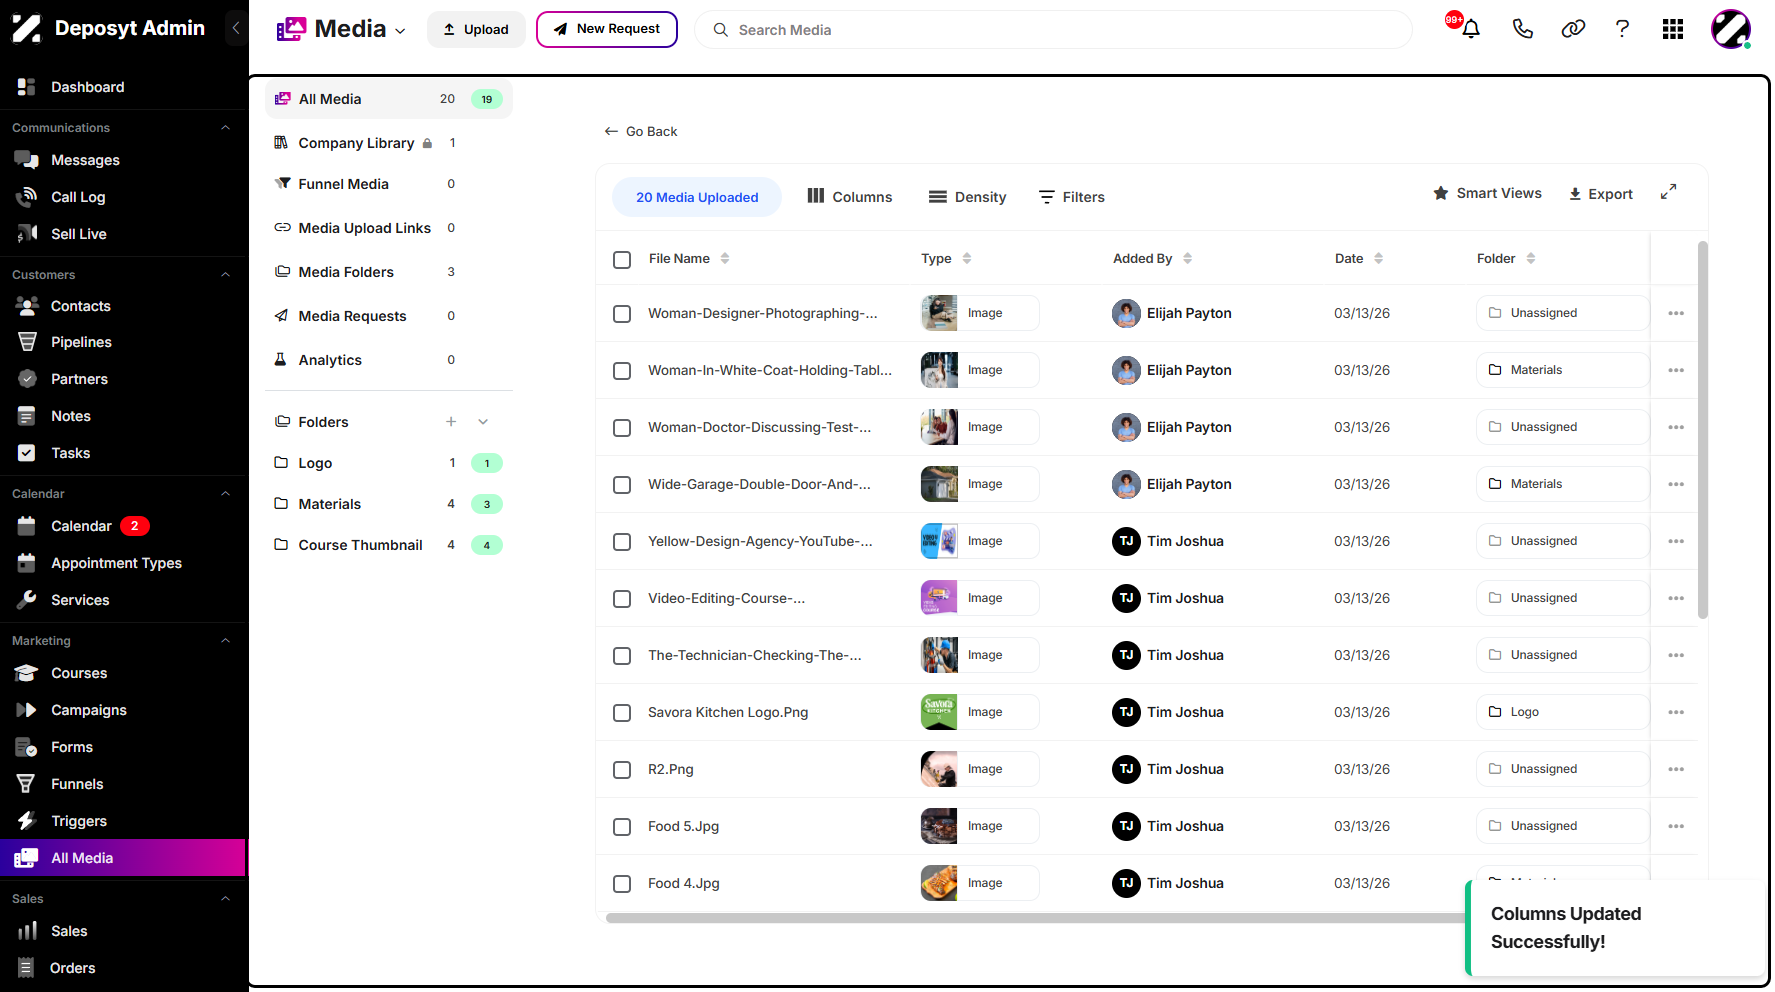This screenshot has height=992, width=1775.
Task: Expand the table to fullscreen
Action: click(1668, 192)
